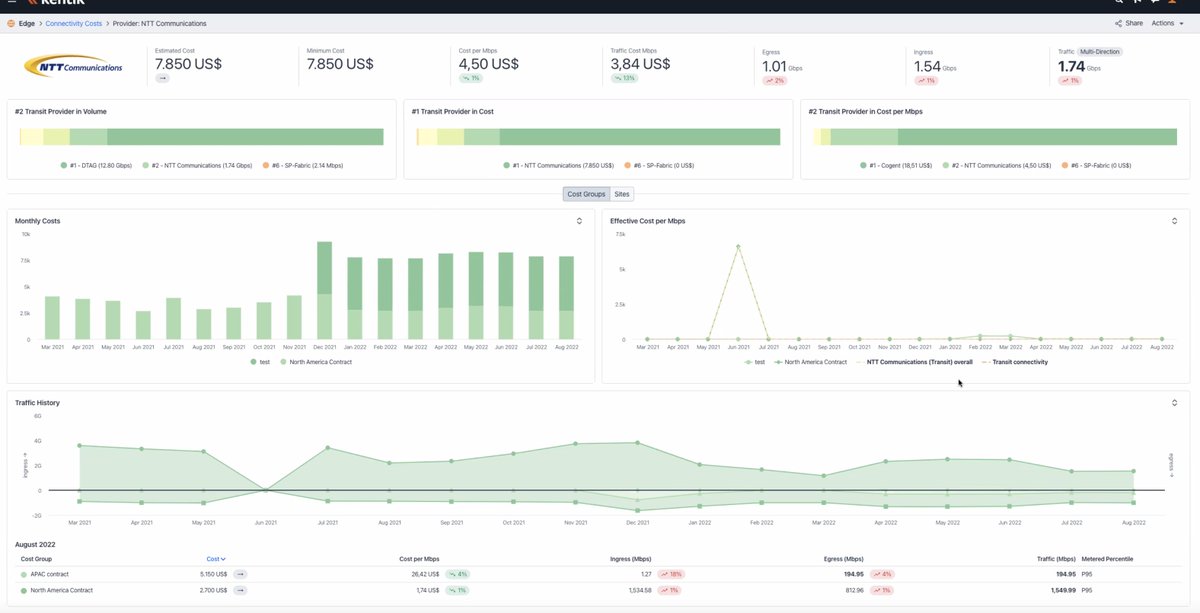Open search from the top navigation bar
1200x613 pixels.
click(x=1119, y=3)
